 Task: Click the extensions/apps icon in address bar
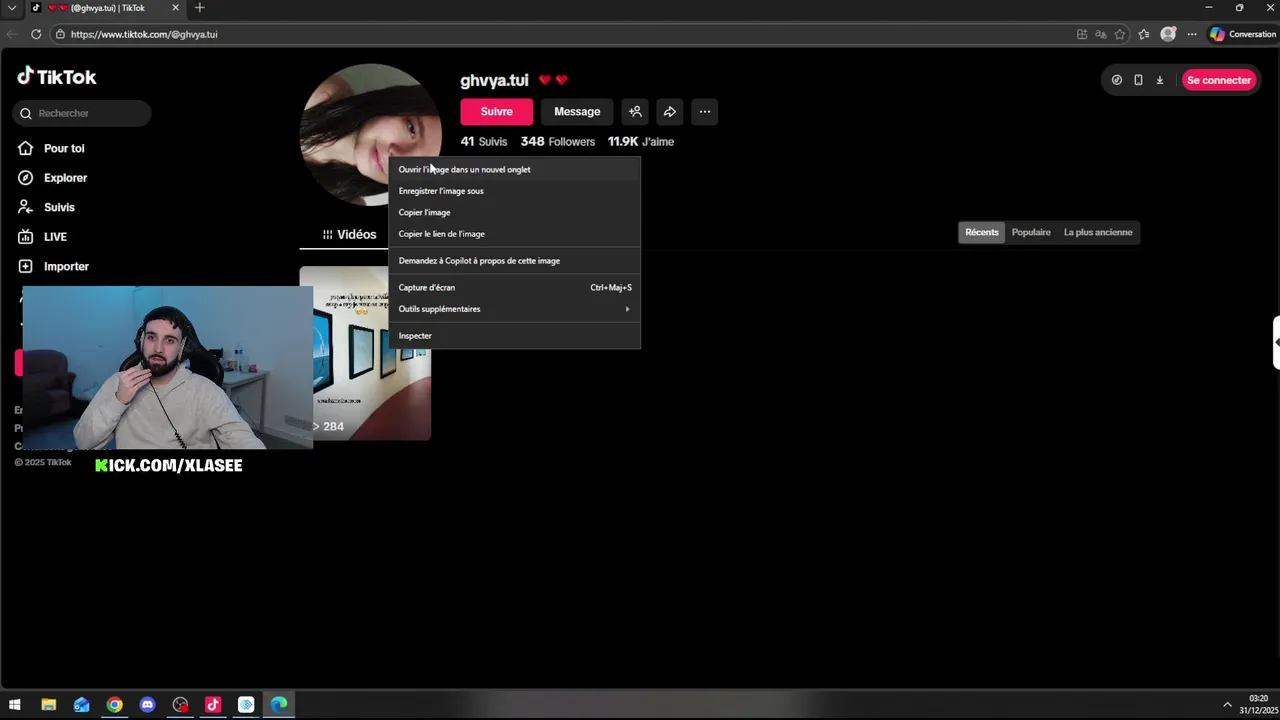(1082, 34)
